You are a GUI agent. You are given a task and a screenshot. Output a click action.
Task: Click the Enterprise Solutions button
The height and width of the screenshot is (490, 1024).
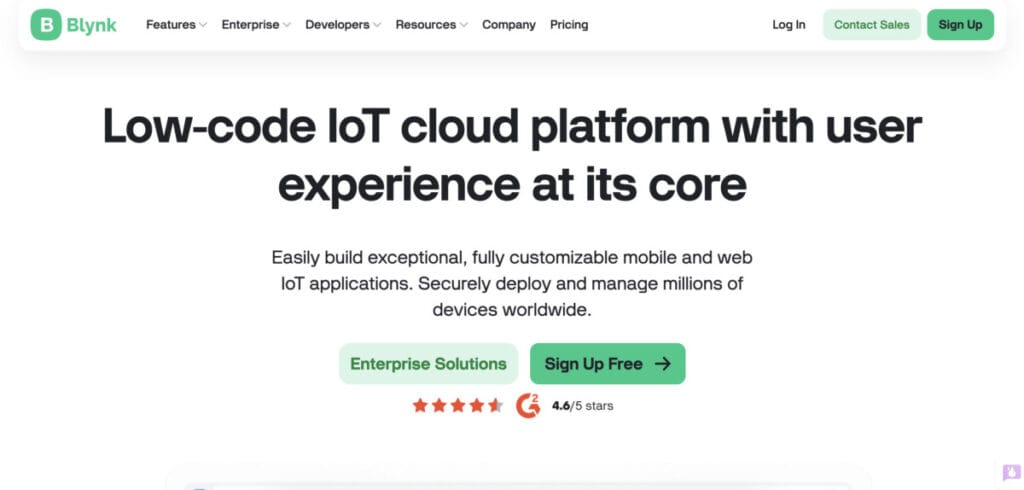click(x=428, y=364)
